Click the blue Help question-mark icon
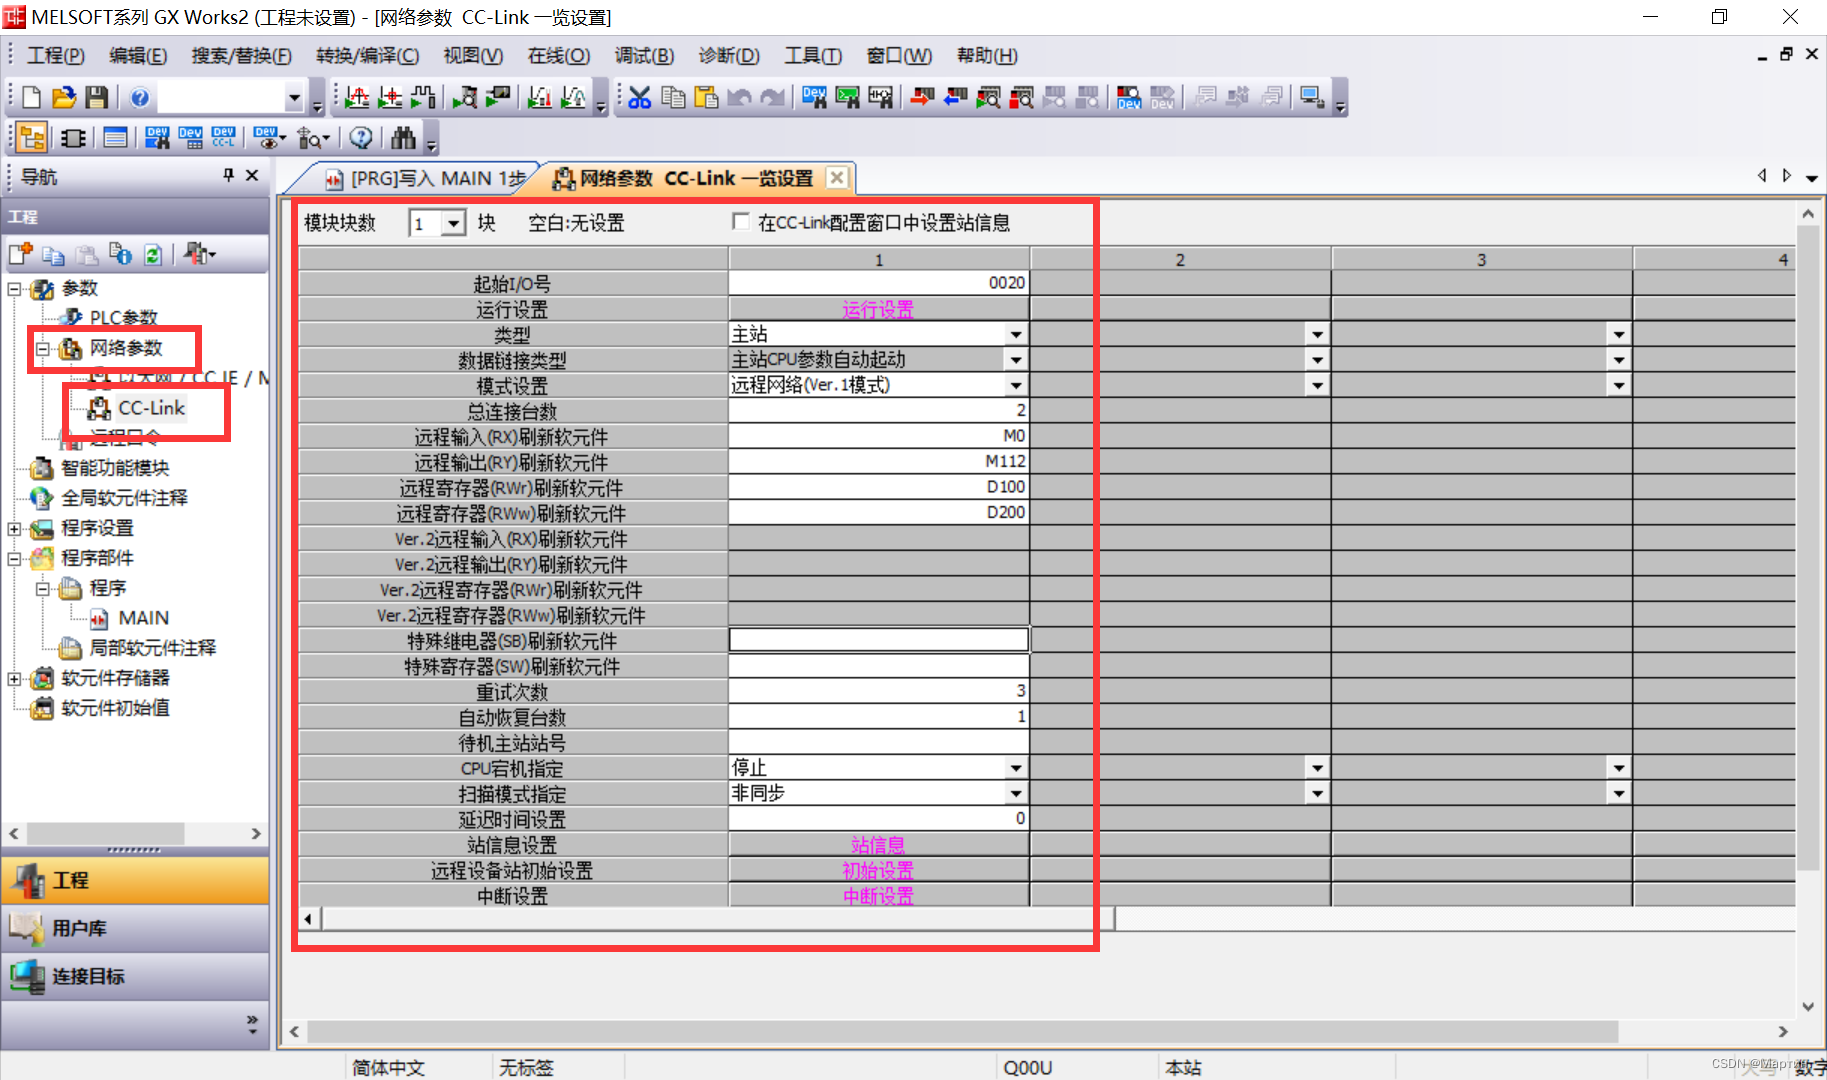The width and height of the screenshot is (1827, 1080). [140, 97]
